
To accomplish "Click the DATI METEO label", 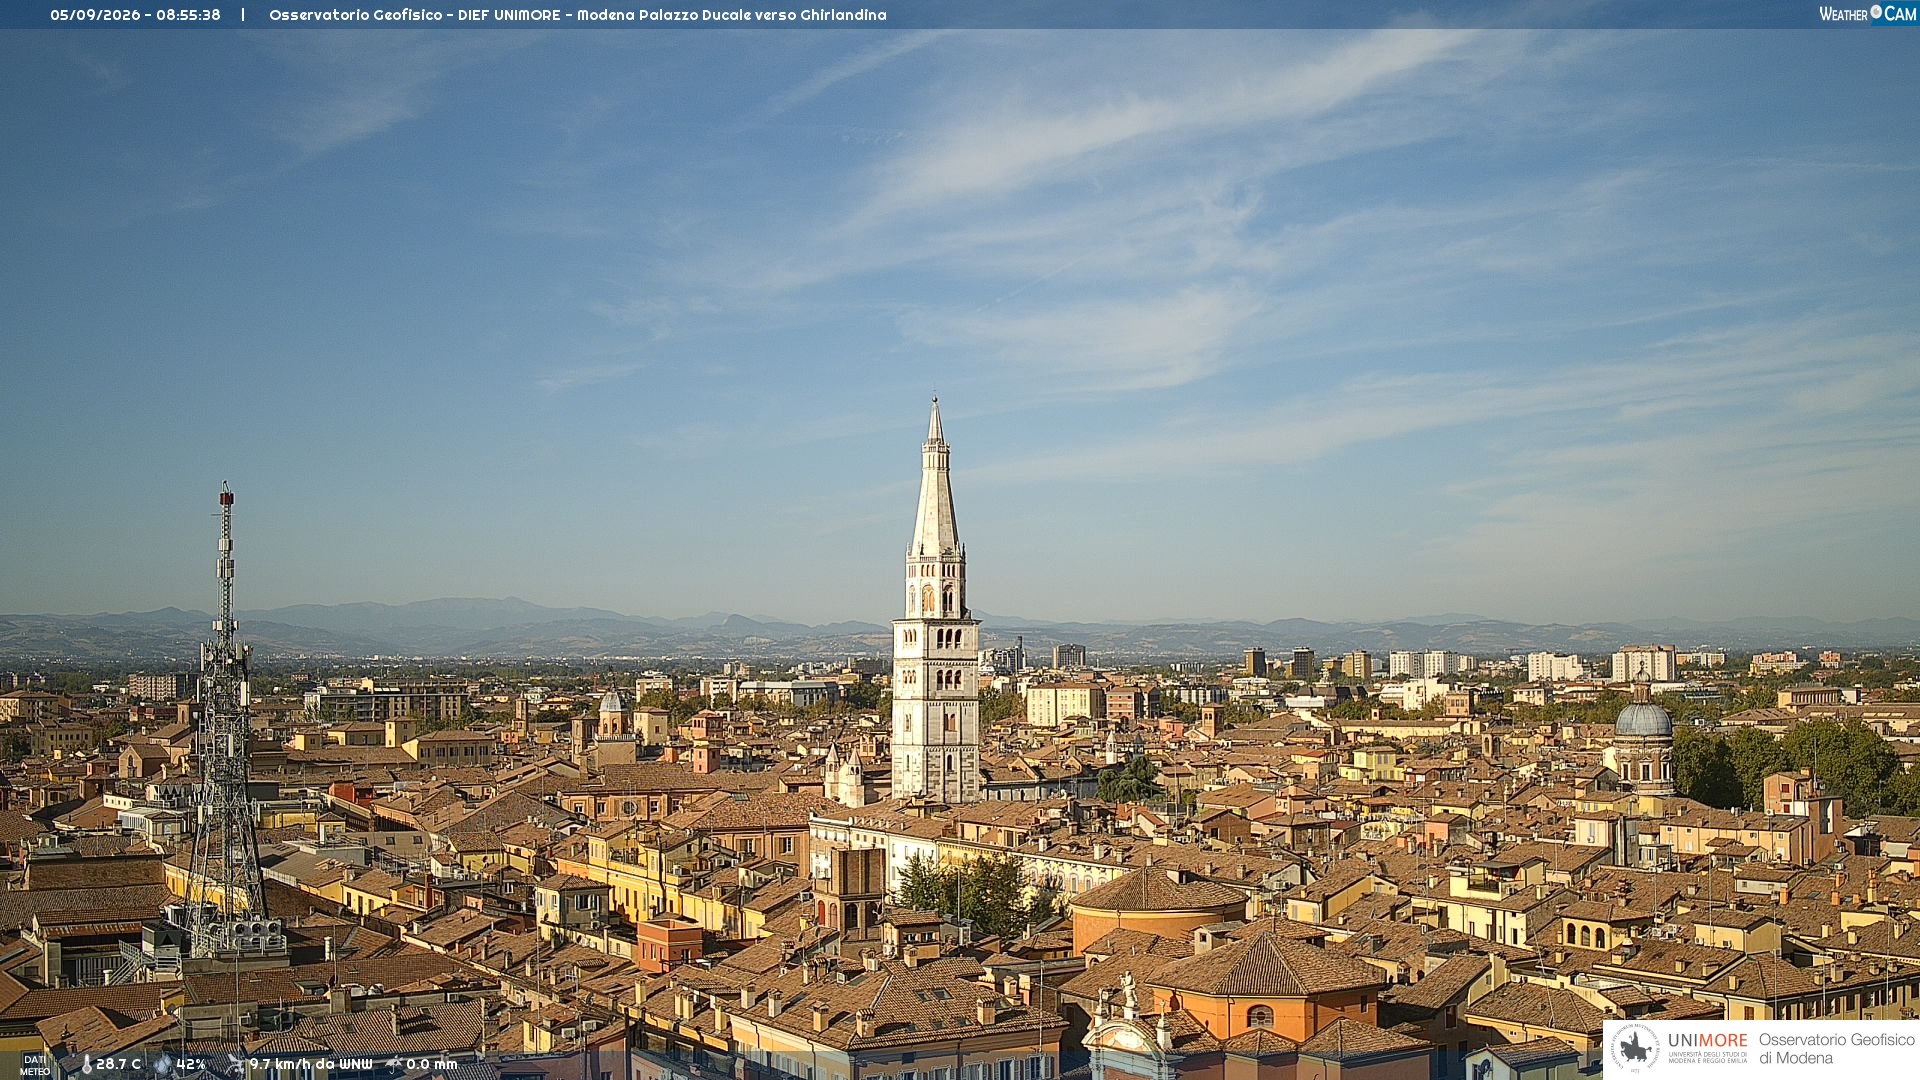I will pos(35,1065).
